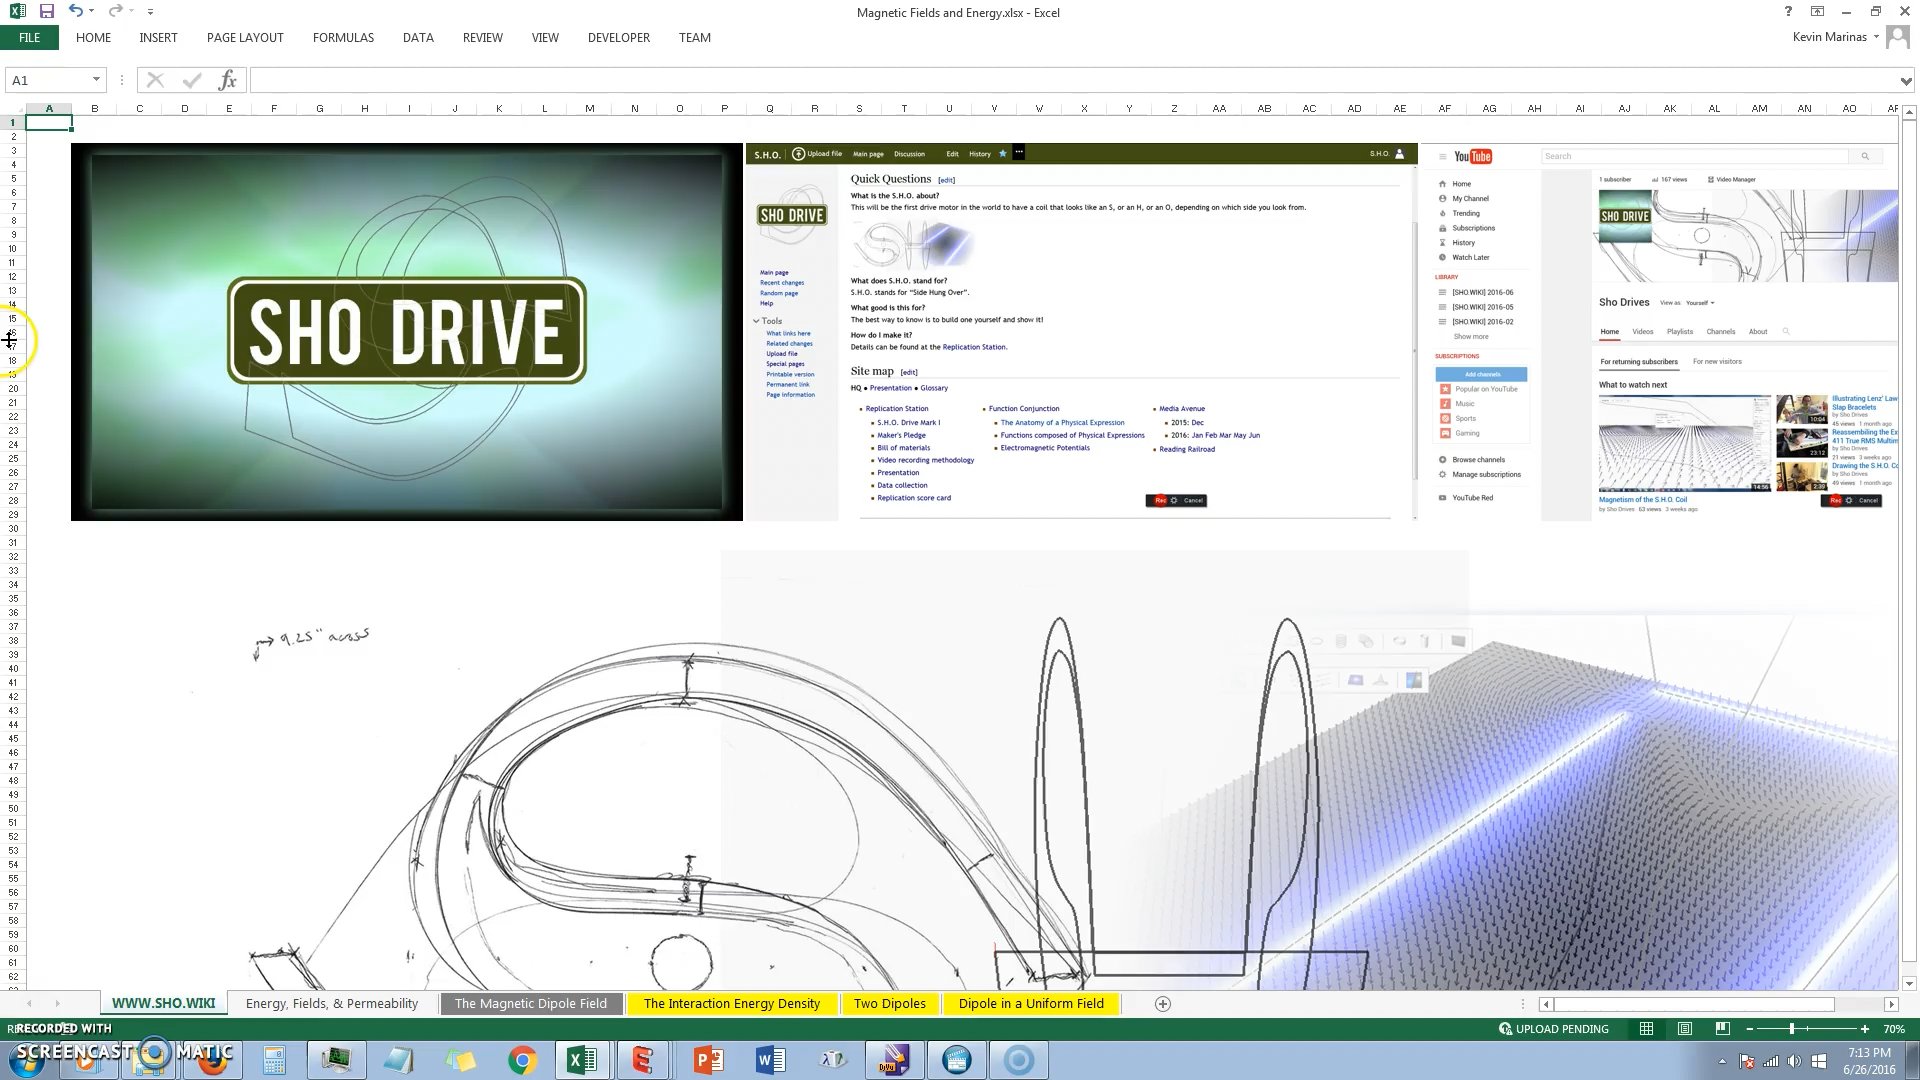
Task: Click the horizontal scrollbar right arrow
Action: pyautogui.click(x=1890, y=1004)
